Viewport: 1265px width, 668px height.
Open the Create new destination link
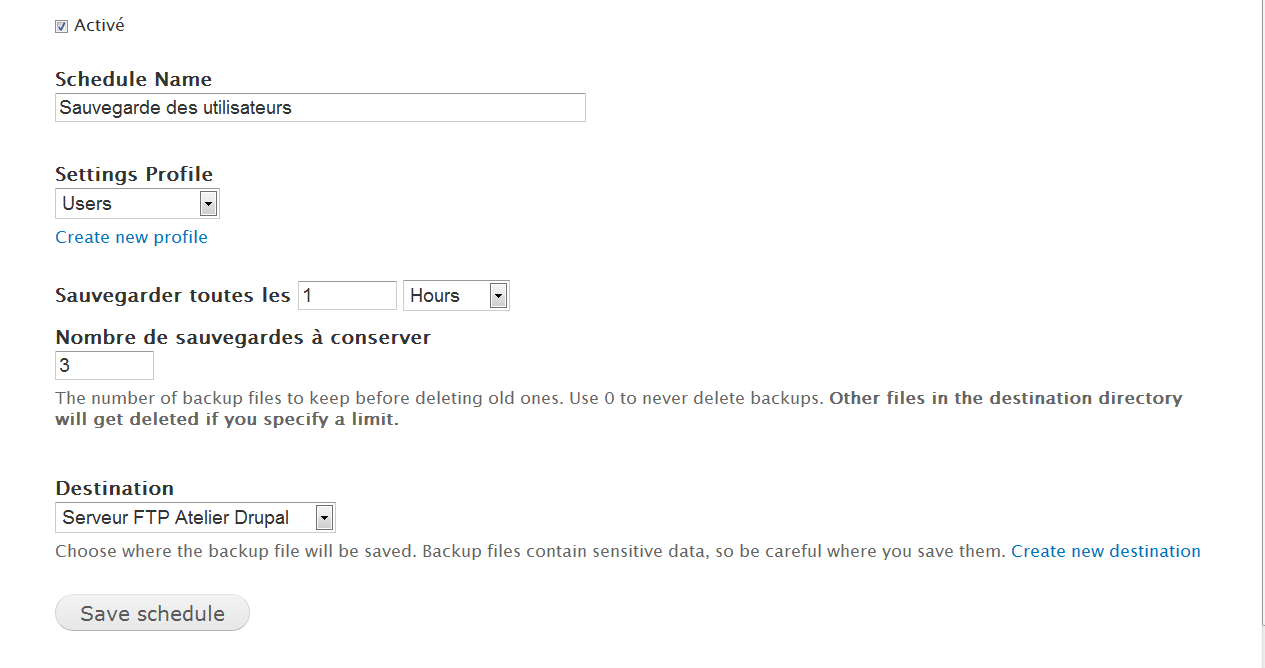coord(1105,551)
